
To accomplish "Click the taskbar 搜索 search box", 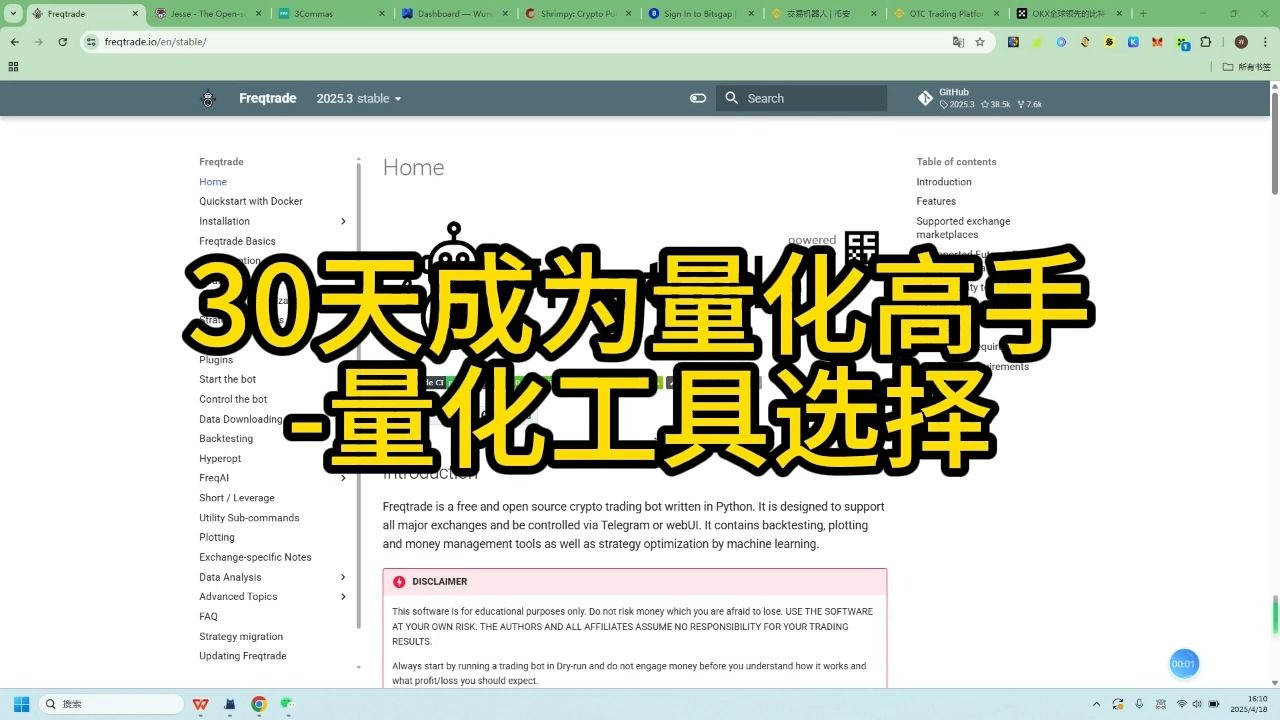I will point(110,704).
